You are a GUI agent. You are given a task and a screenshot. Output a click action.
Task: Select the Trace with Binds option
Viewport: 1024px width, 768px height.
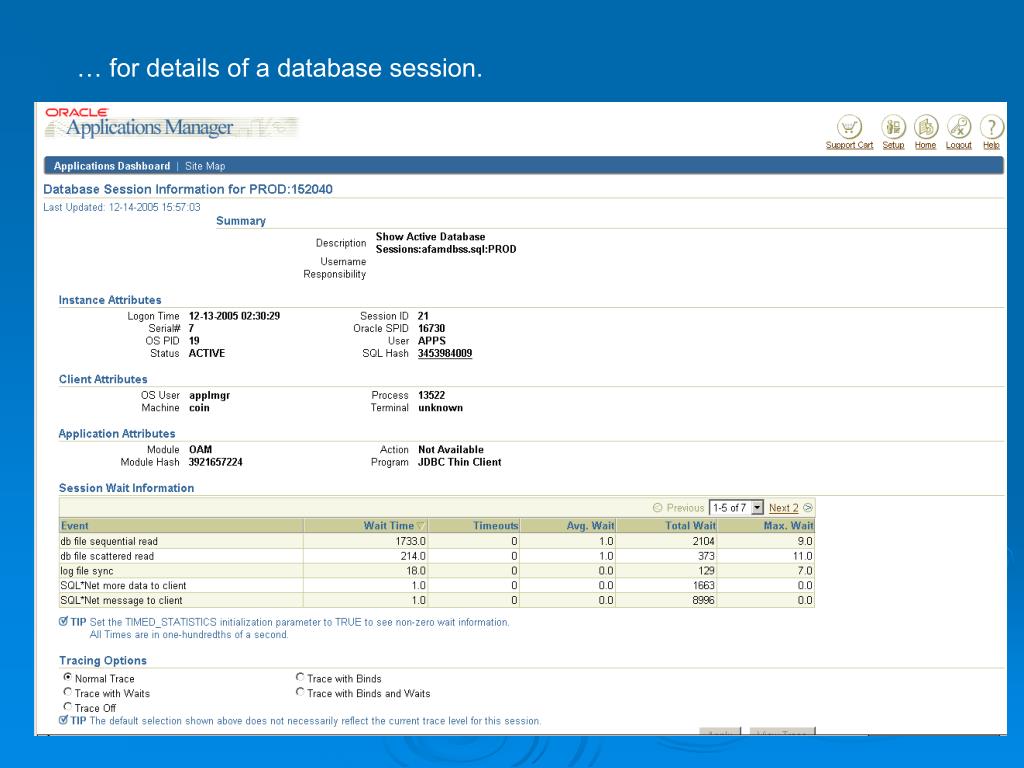click(300, 677)
